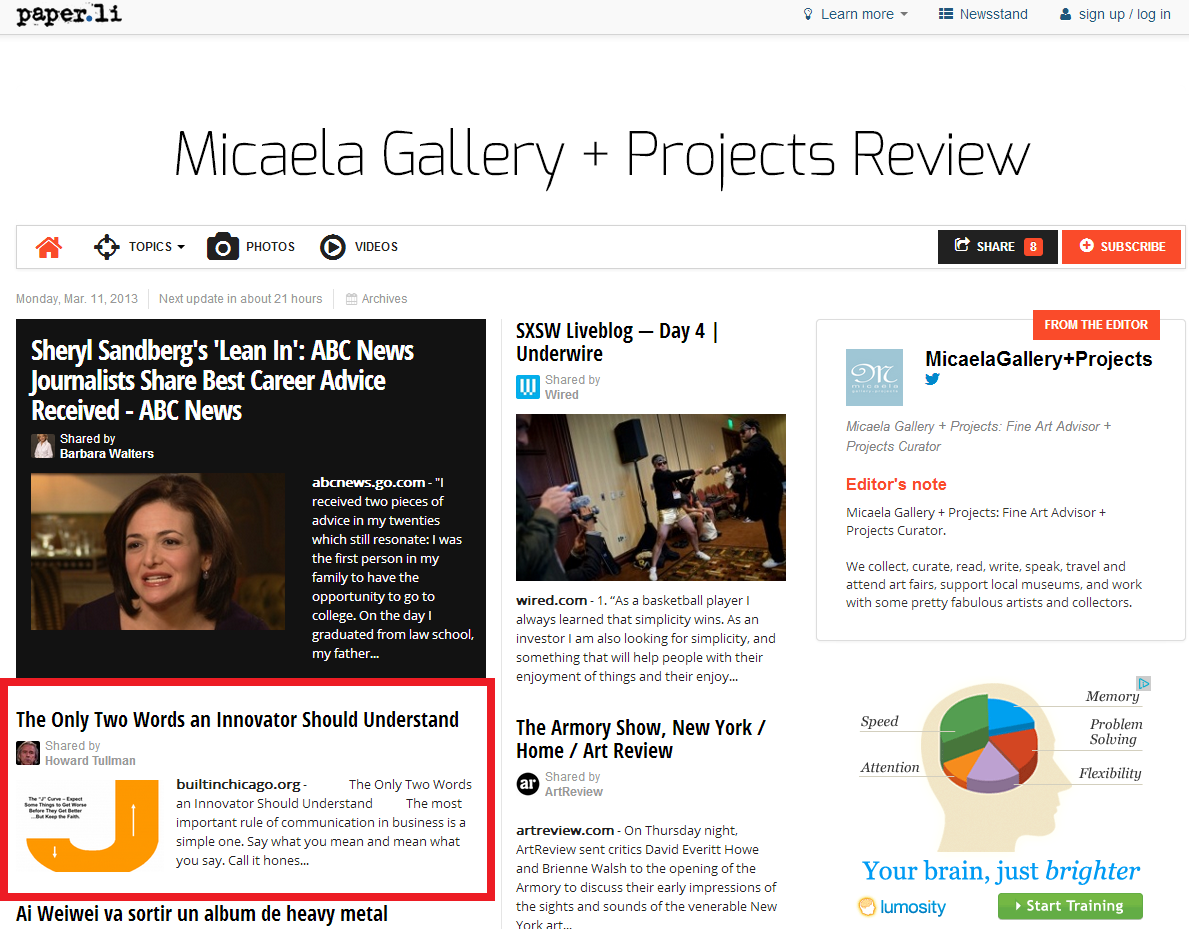Open the Newsstand link
1189x929 pixels.
[993, 14]
